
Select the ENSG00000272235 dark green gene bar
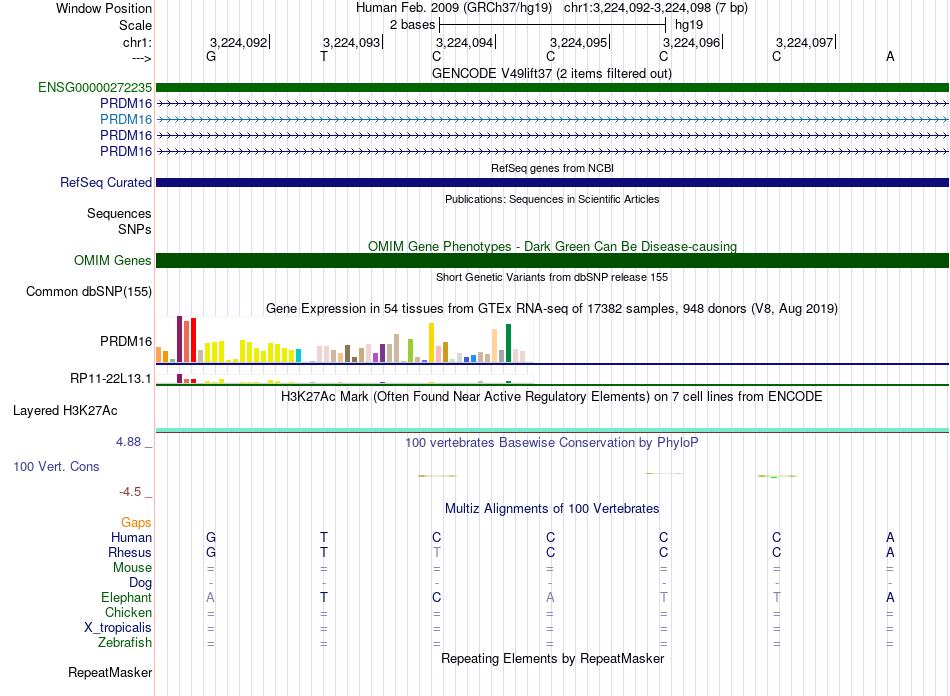tap(552, 87)
